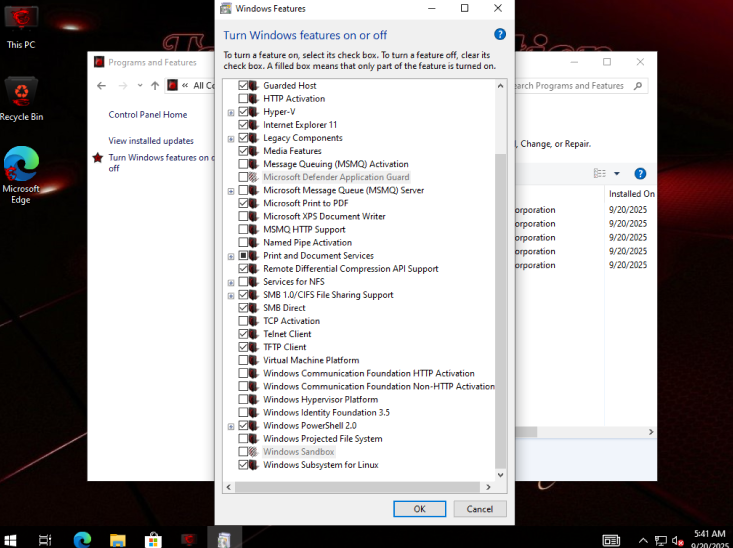This screenshot has height=548, width=733.
Task: Toggle Media Features checkbox
Action: tap(243, 151)
